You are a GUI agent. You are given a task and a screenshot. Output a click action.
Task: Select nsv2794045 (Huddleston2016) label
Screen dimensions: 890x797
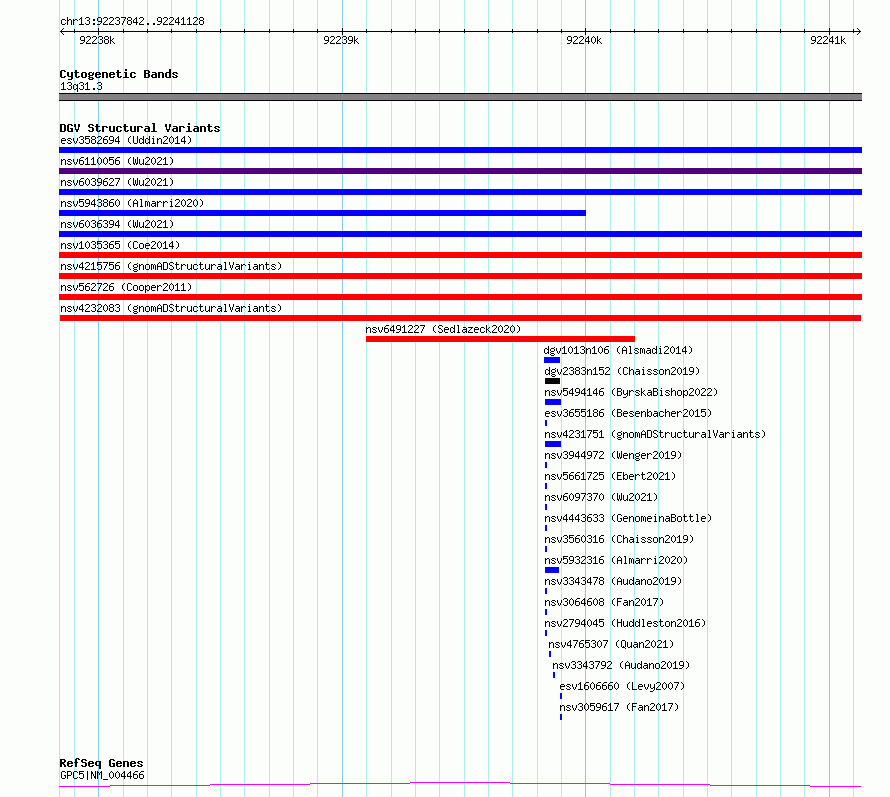pos(625,623)
